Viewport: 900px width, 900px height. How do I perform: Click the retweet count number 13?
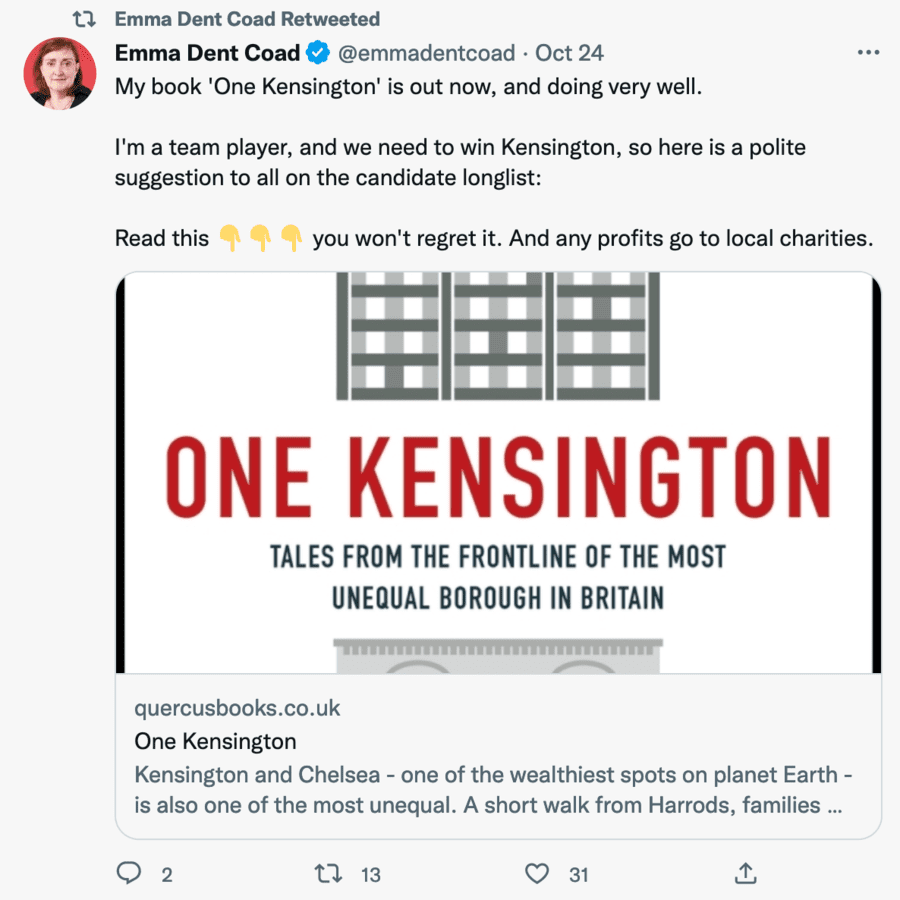(x=371, y=874)
